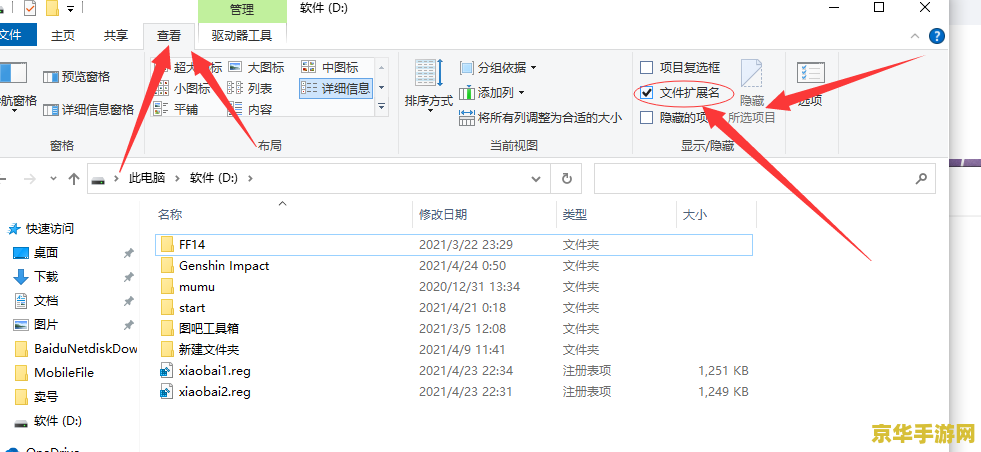
Task: Select 大图标 large icons layout
Action: coord(255,68)
